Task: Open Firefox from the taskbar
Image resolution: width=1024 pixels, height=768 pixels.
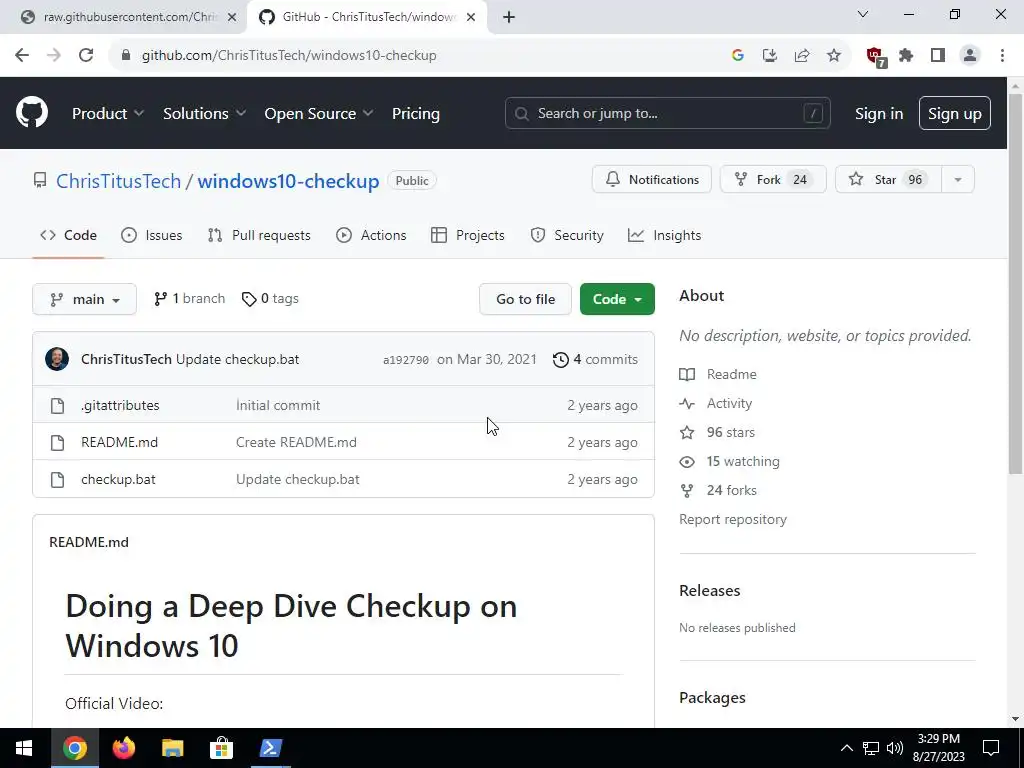Action: coord(123,748)
